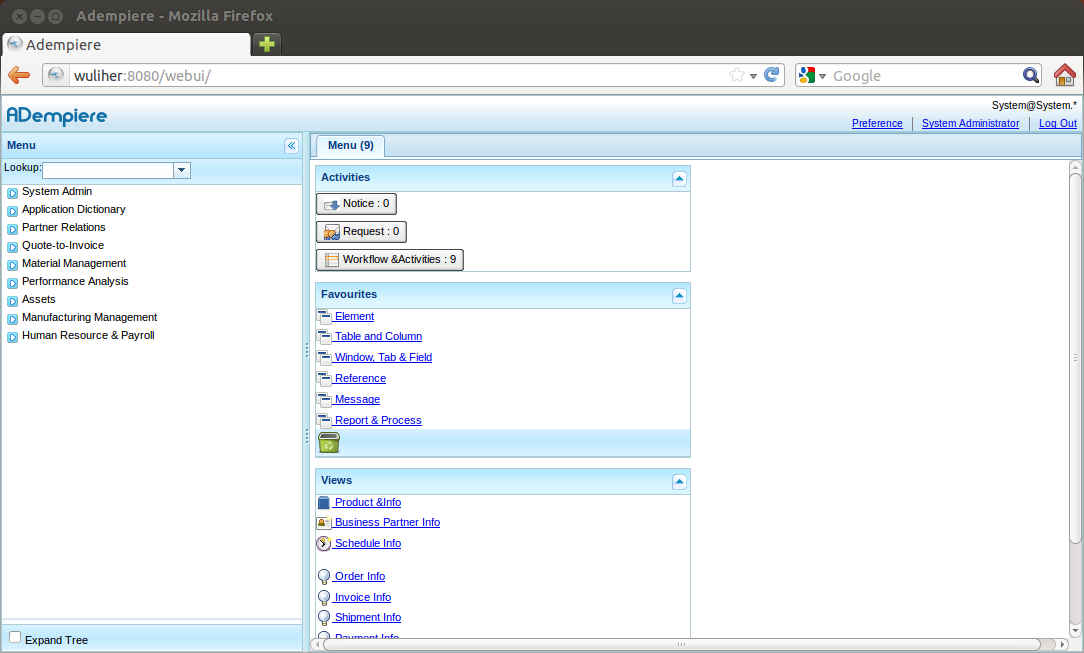
Task: Click the Message window icon
Action: (x=324, y=399)
